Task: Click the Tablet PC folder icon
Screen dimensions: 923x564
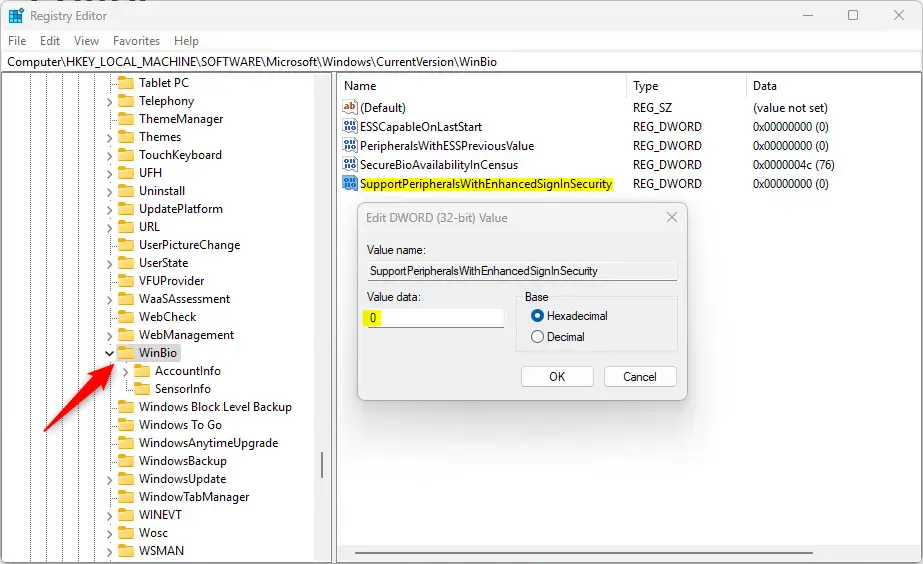Action: (126, 82)
